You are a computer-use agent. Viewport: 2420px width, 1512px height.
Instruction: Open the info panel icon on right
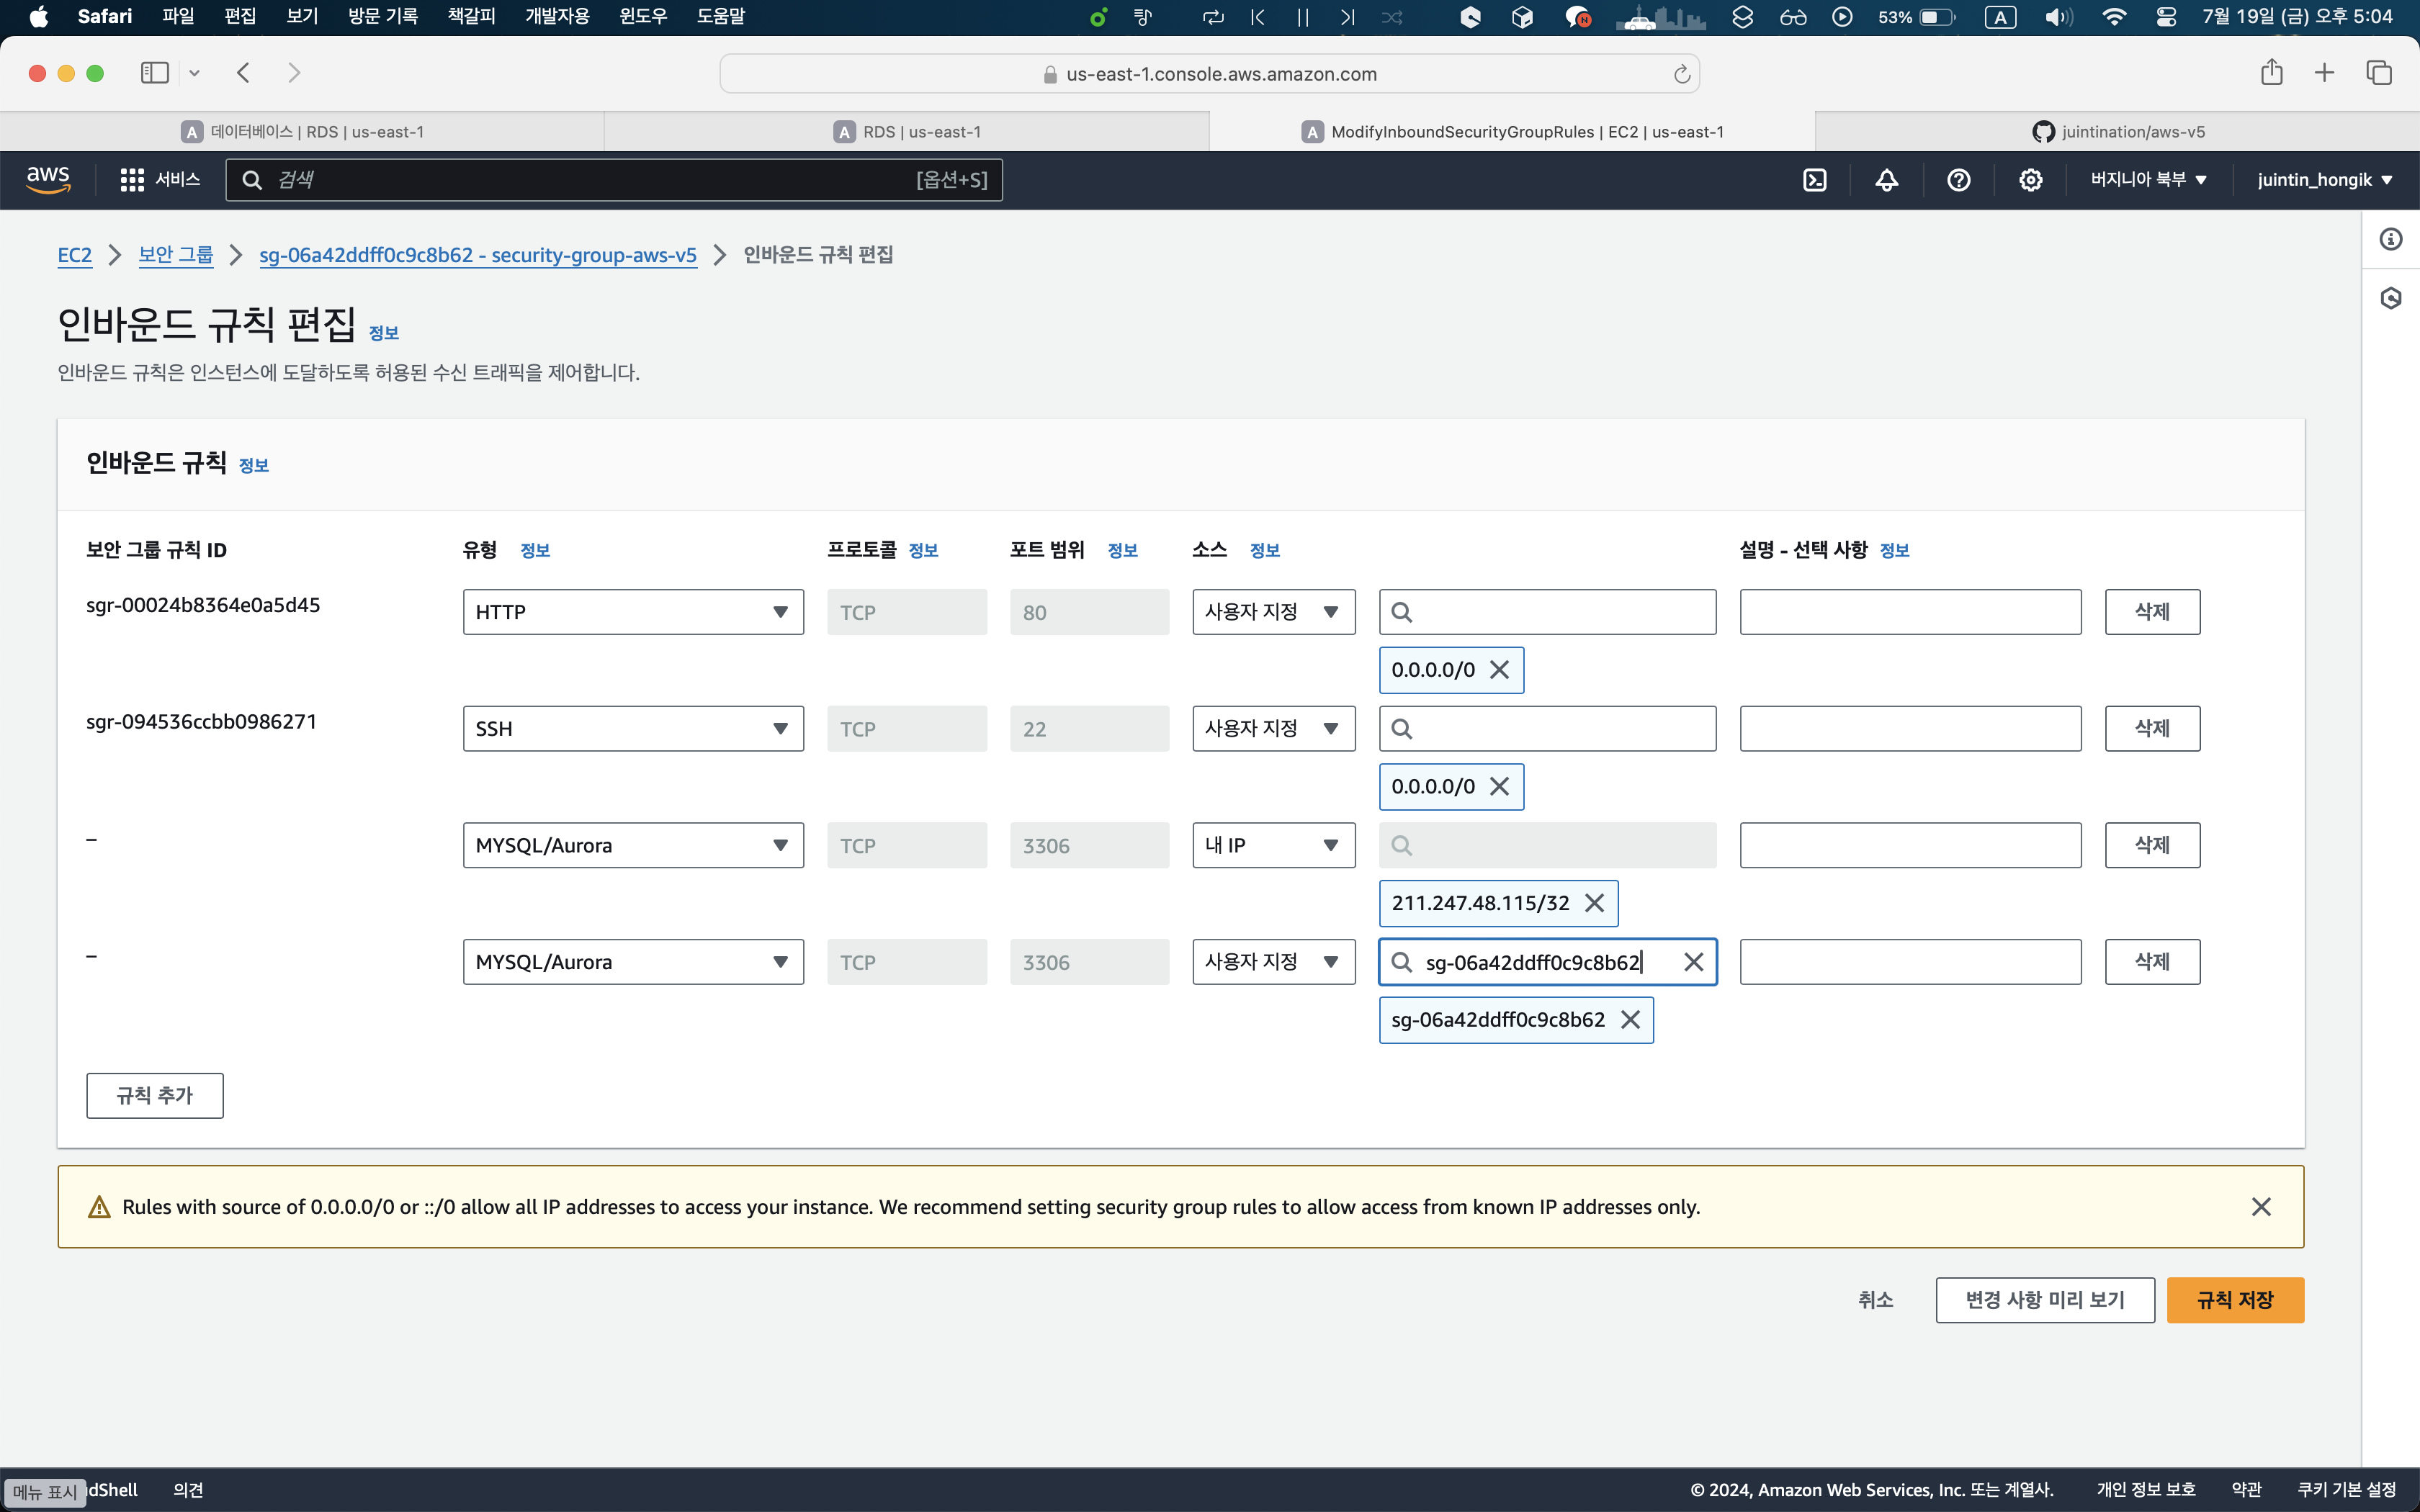(x=2391, y=239)
